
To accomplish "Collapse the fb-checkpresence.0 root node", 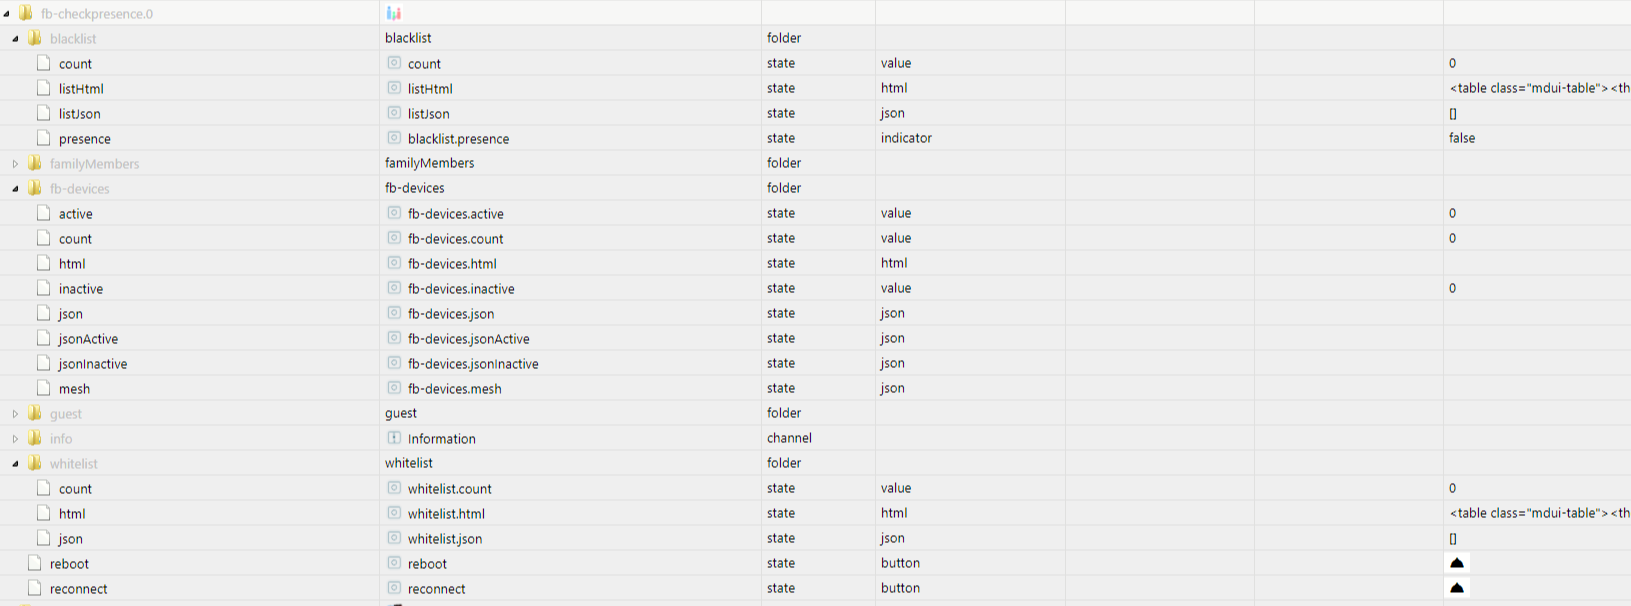I will 7,14.
